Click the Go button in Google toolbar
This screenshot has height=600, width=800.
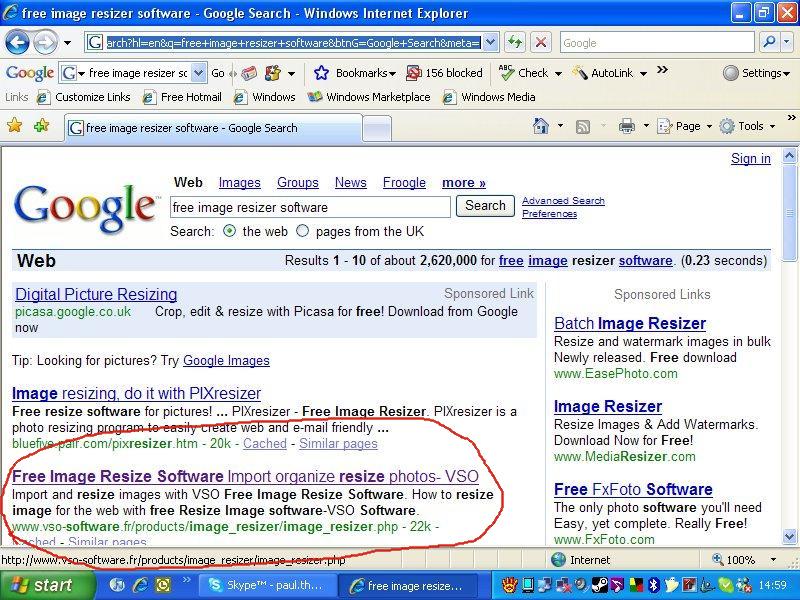tap(218, 73)
